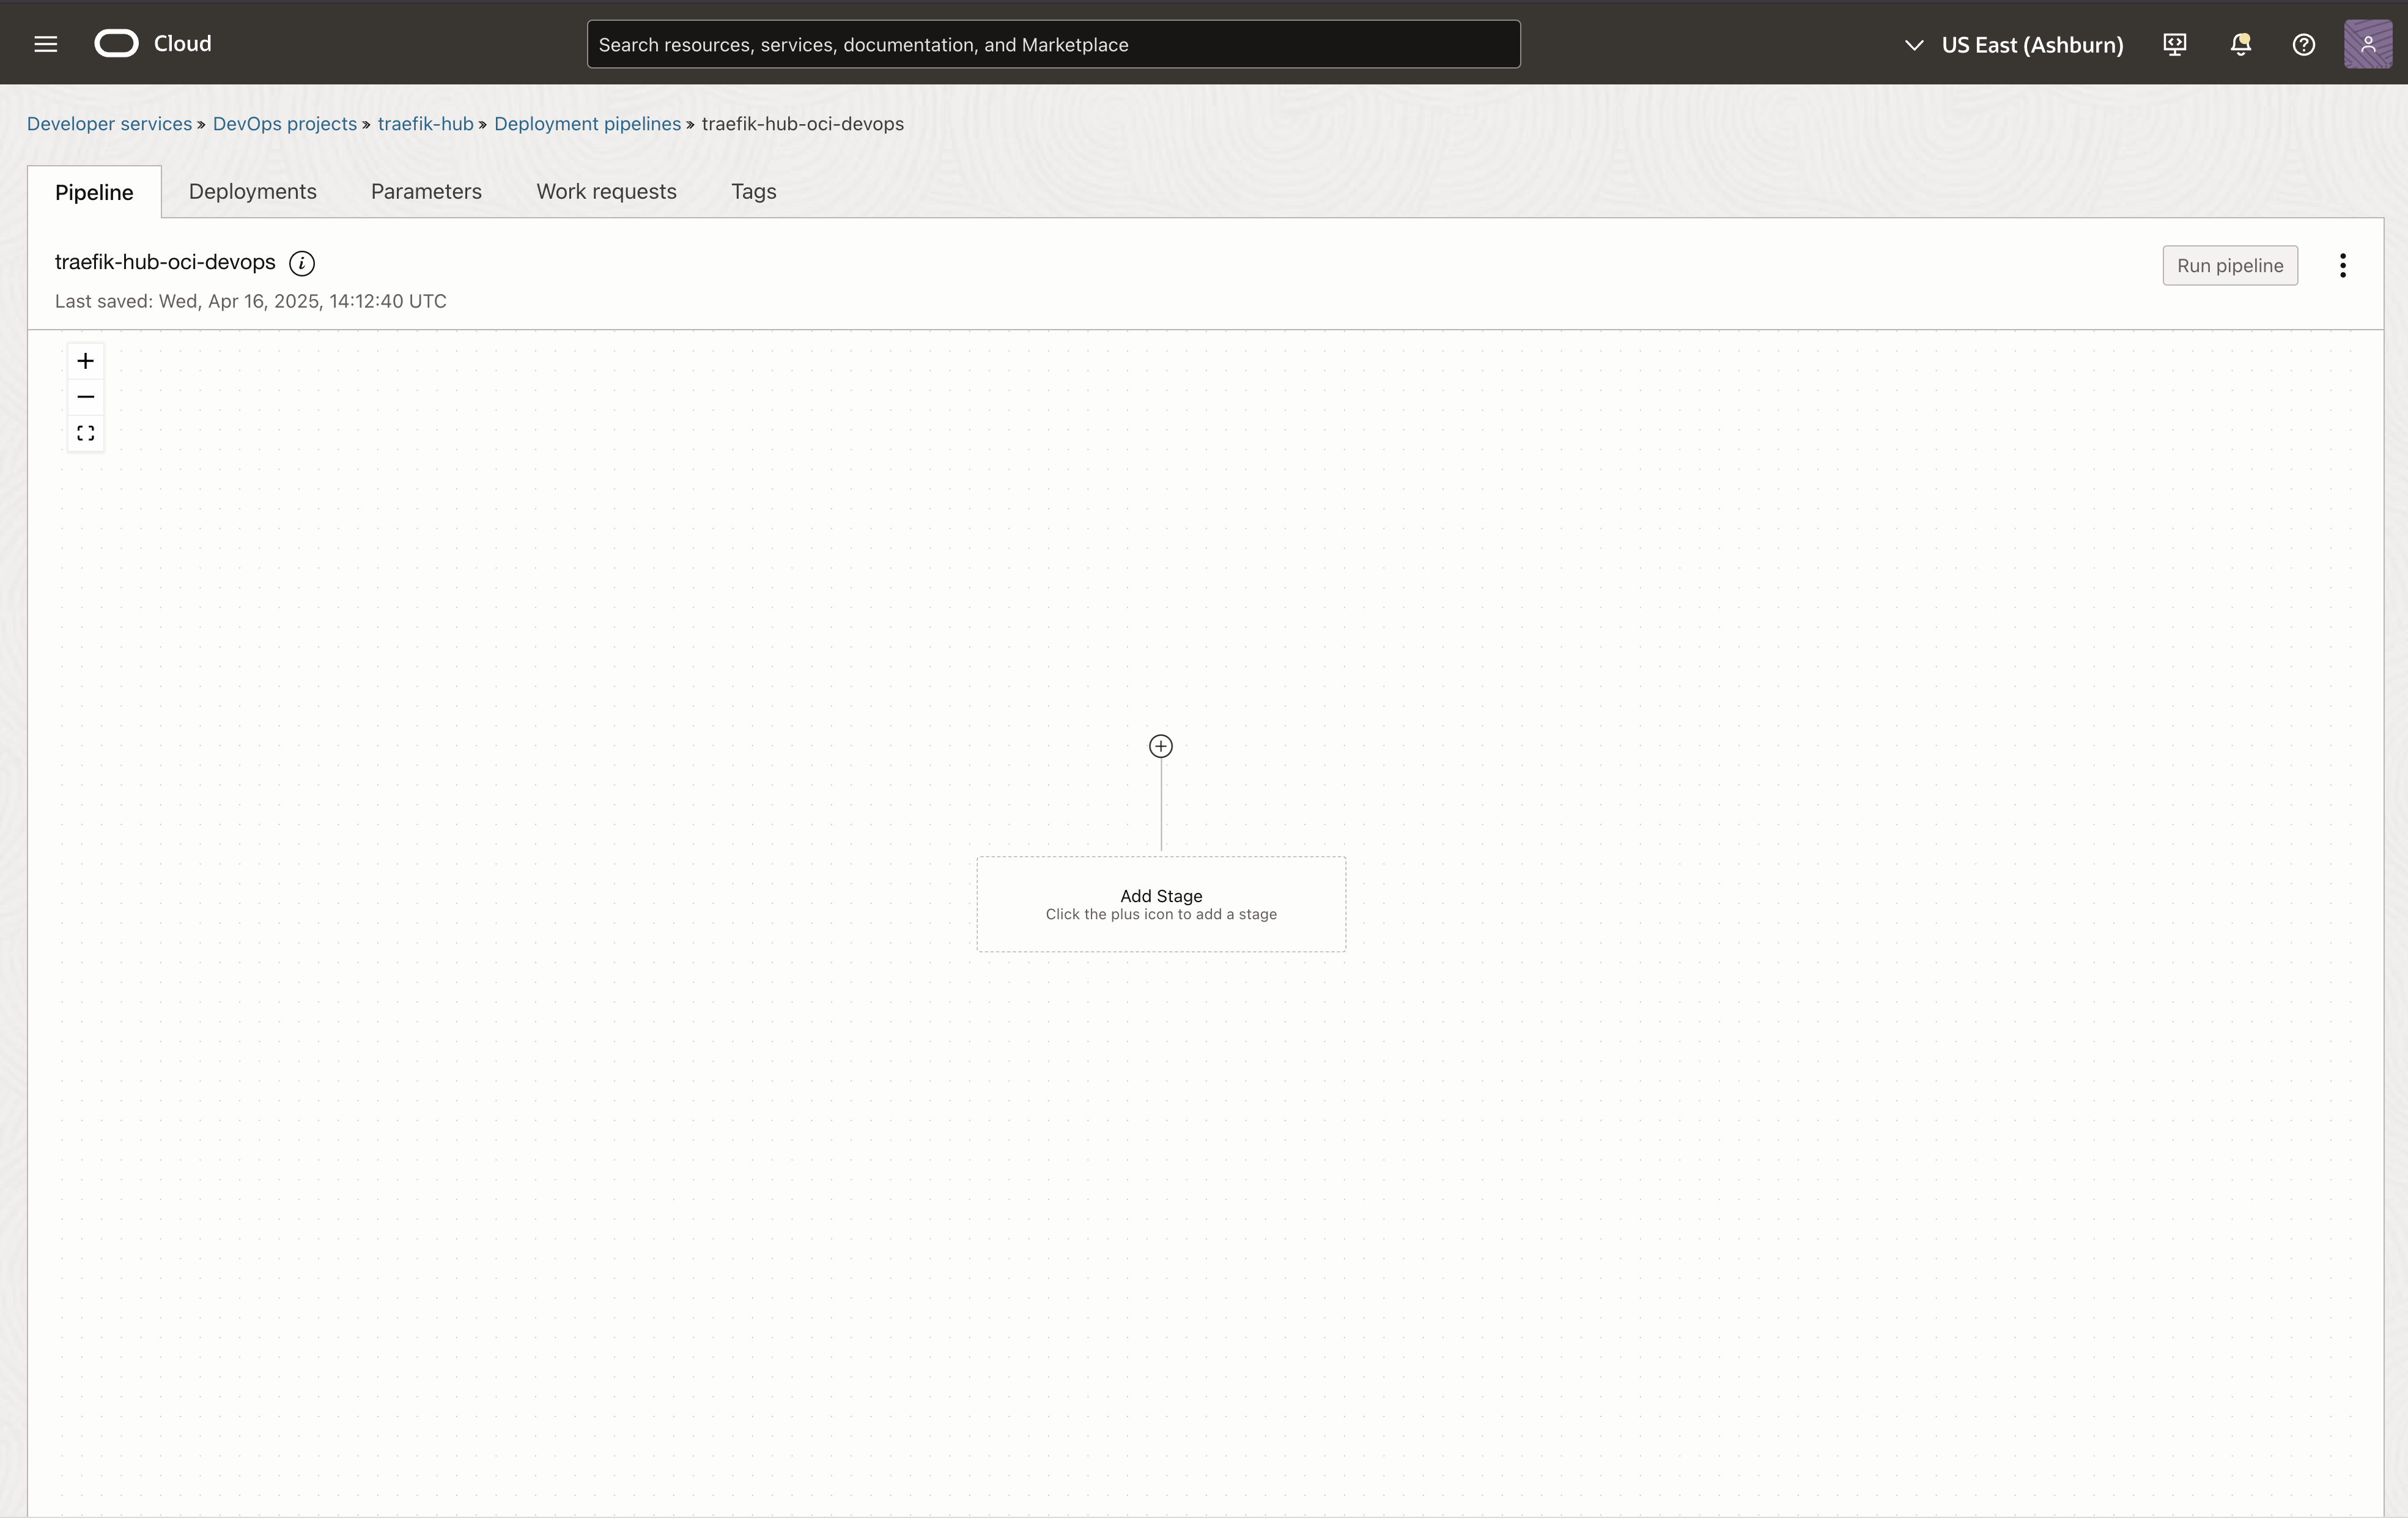Switch to the Parameters tab
This screenshot has height=1518, width=2408.
(426, 191)
